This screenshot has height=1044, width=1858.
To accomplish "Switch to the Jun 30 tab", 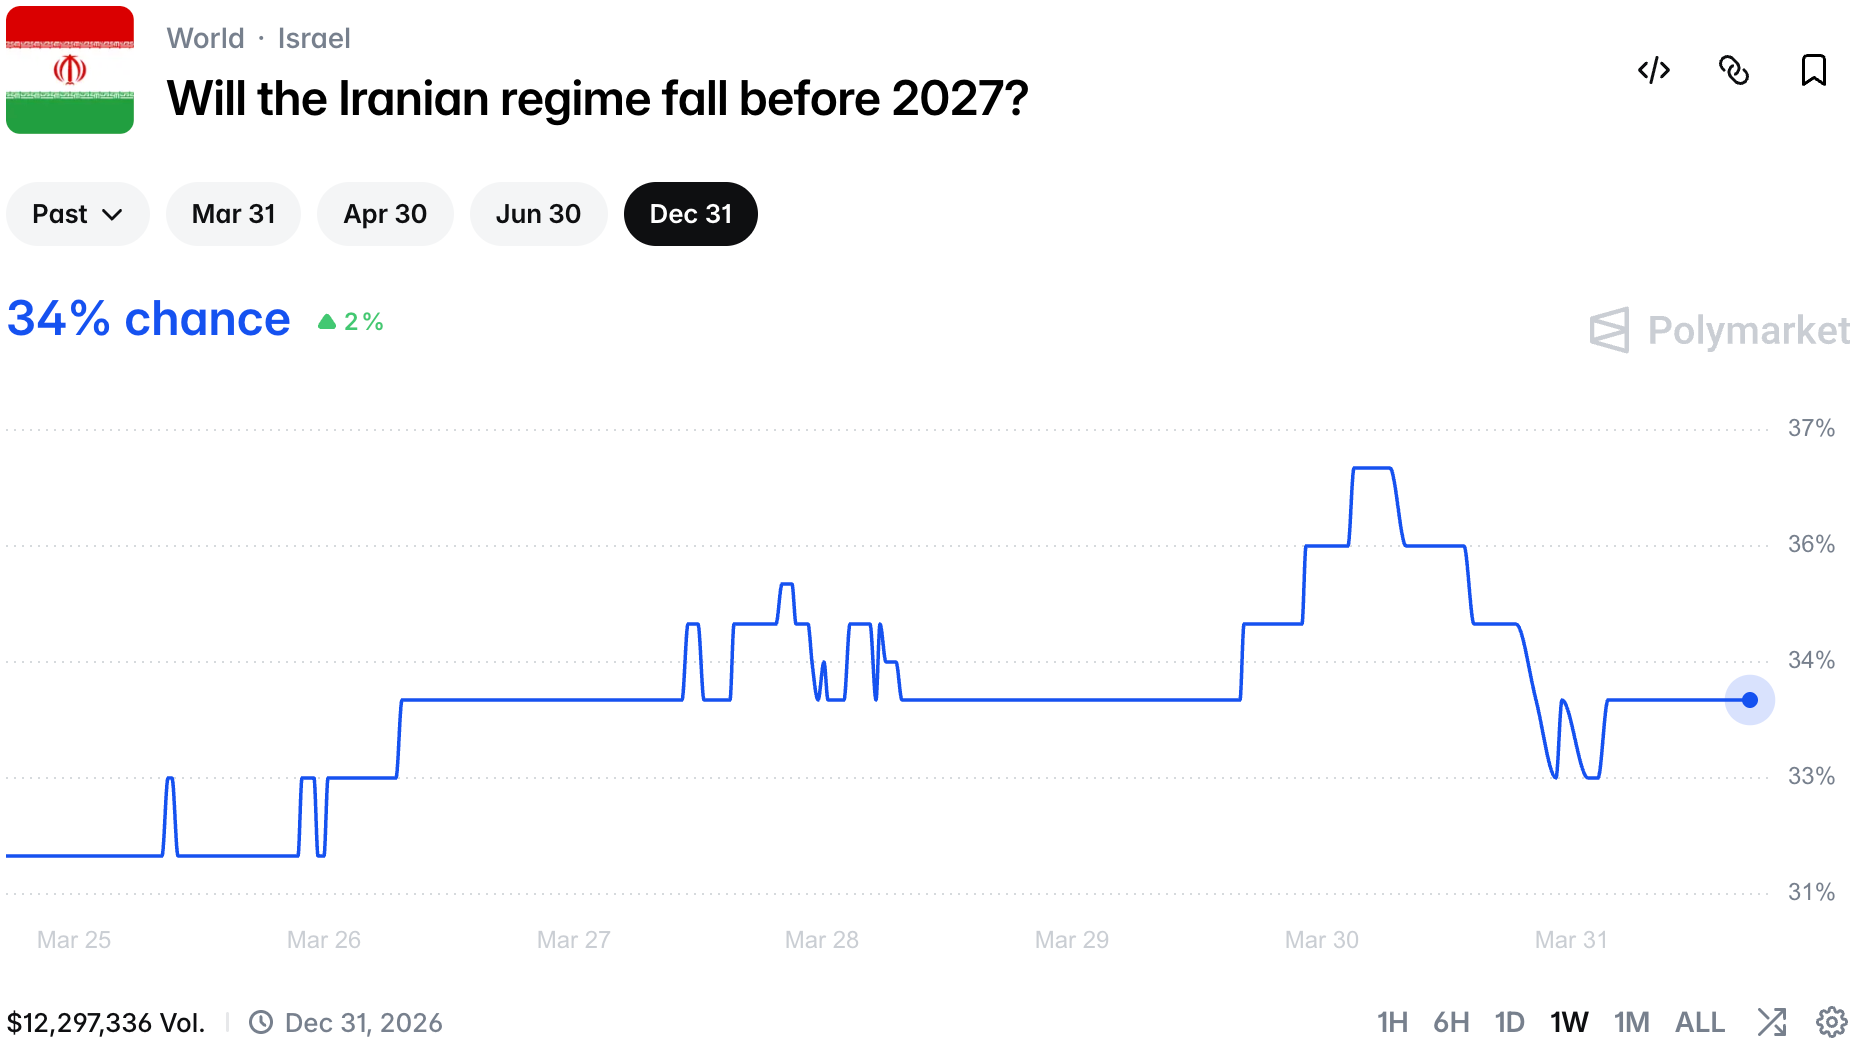I will click(538, 214).
